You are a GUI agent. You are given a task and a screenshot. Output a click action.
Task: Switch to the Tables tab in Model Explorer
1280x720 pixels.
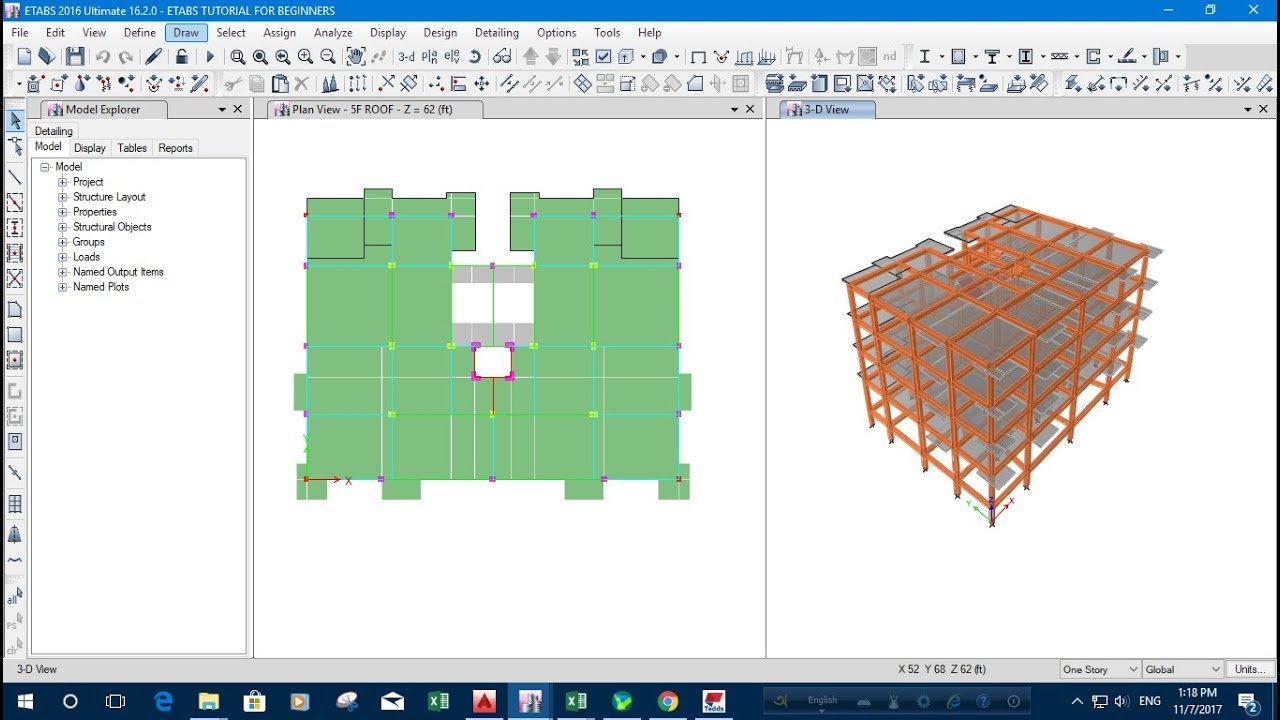pos(131,147)
